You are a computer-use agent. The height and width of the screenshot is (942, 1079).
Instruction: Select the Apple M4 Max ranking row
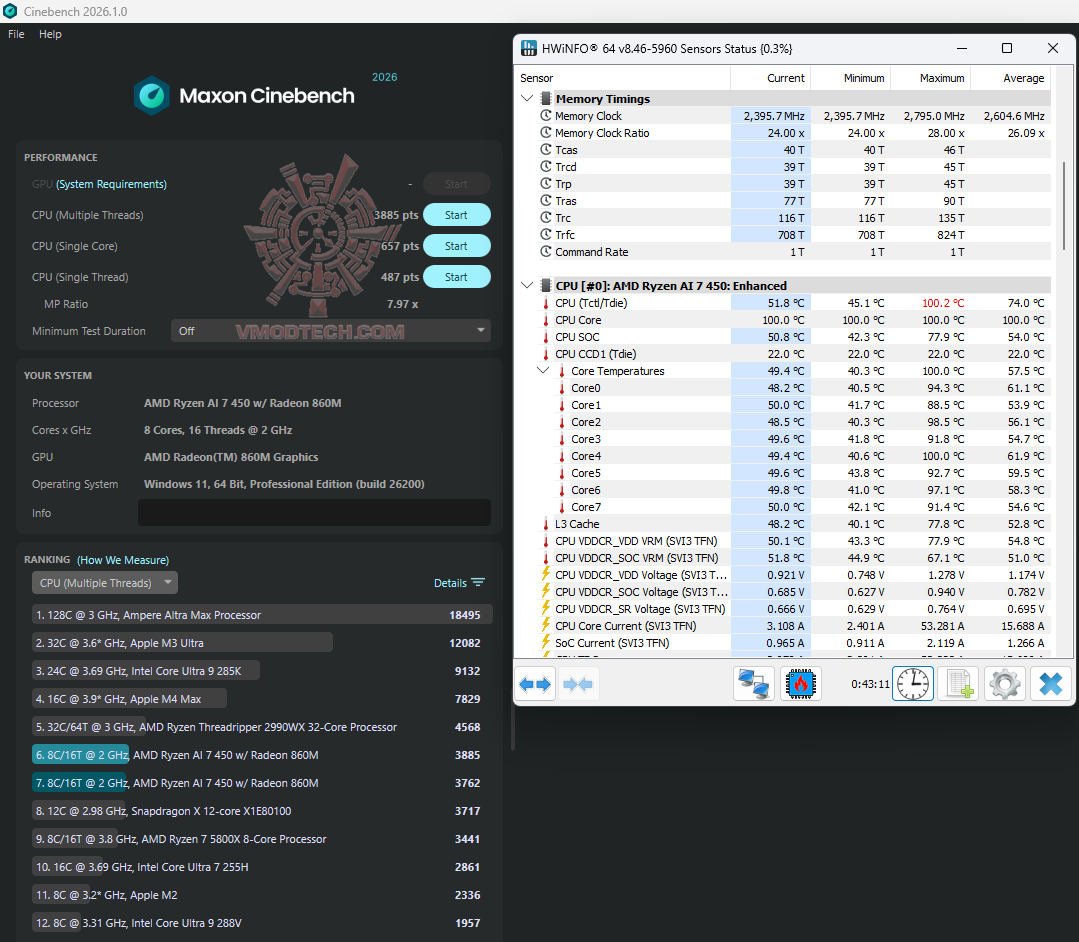pyautogui.click(x=262, y=699)
